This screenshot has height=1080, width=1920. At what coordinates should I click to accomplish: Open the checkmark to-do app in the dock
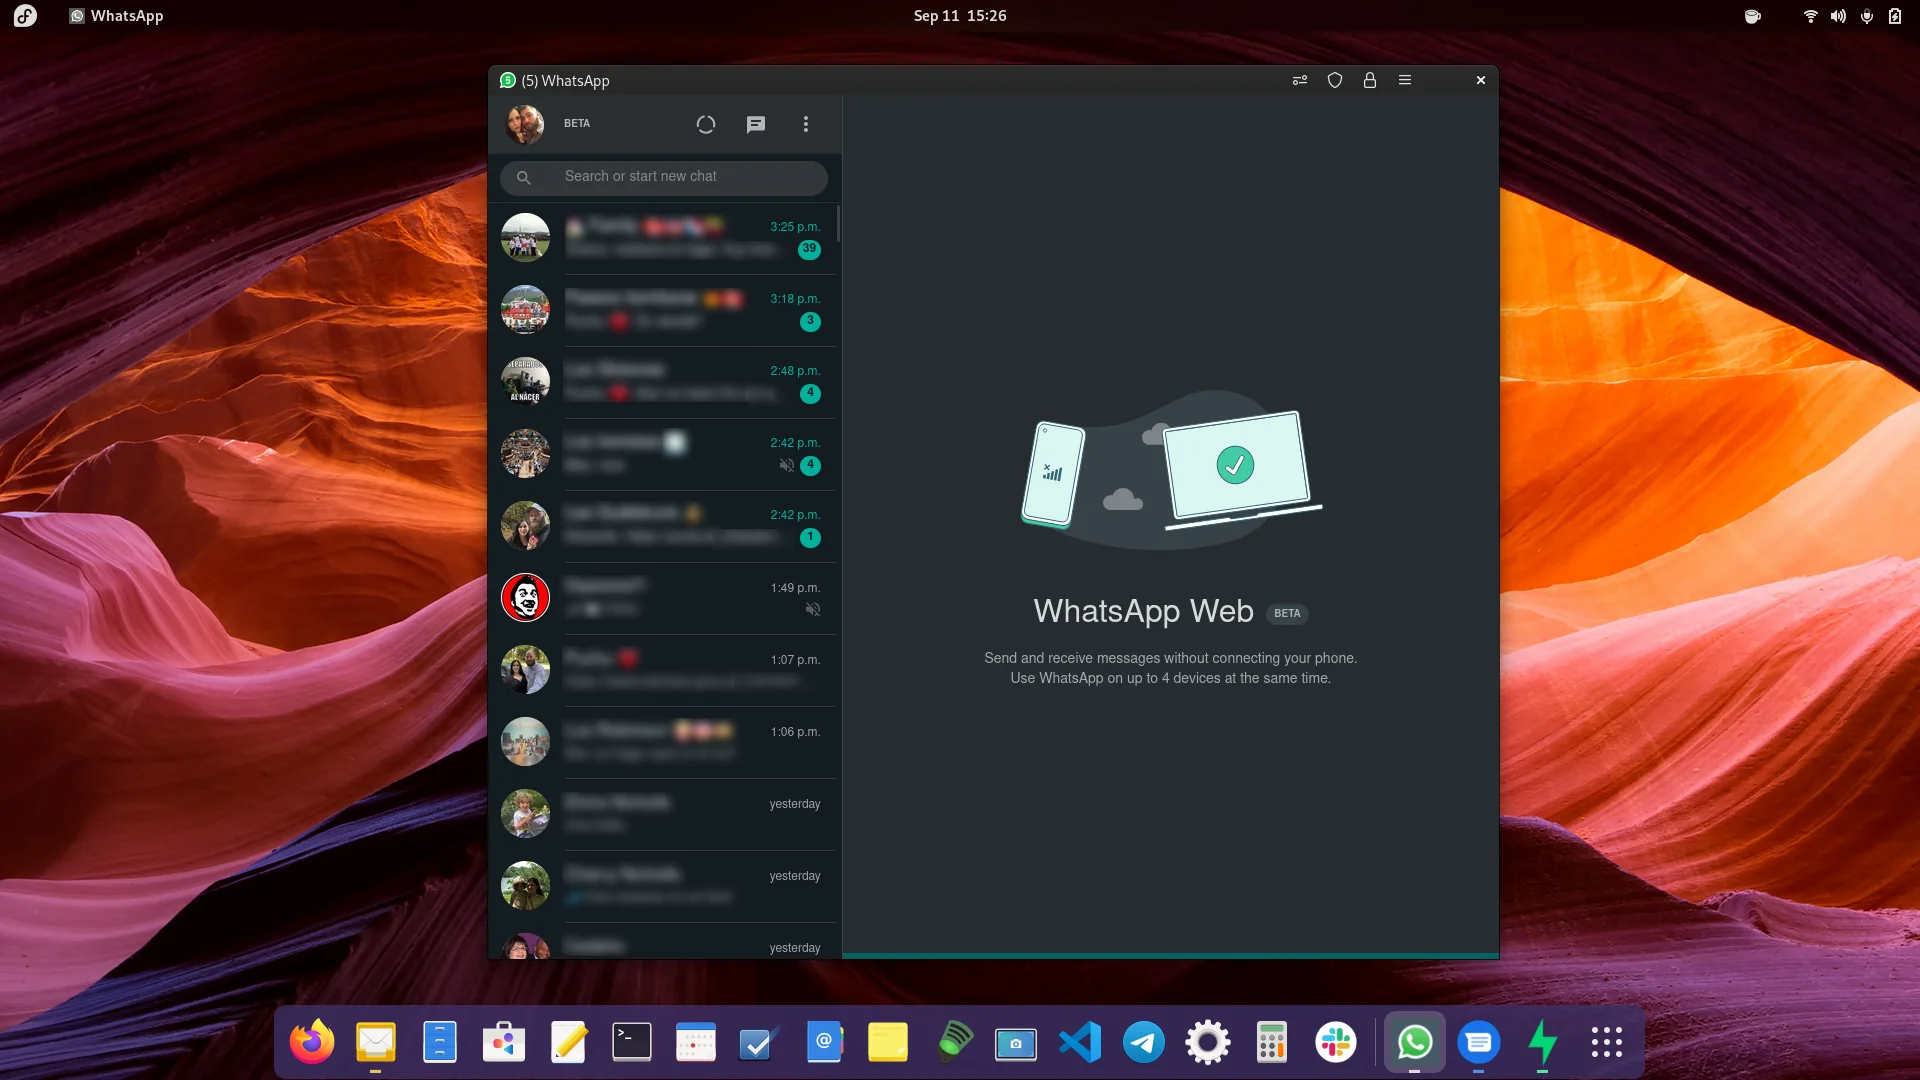point(760,1042)
